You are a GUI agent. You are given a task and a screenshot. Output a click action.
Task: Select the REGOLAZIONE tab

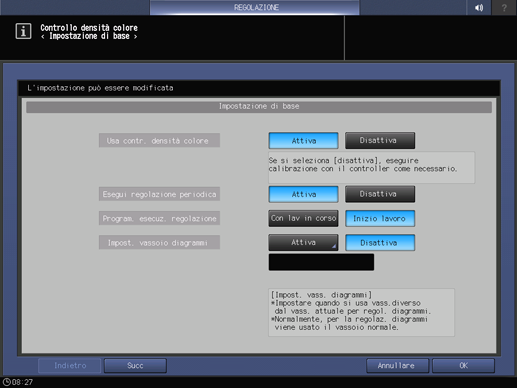coord(255,7)
